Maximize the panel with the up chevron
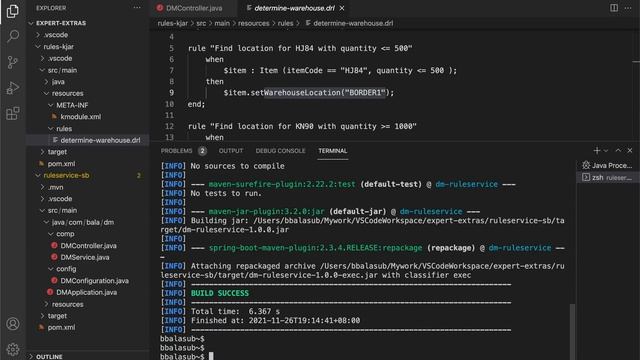This screenshot has height=360, width=640. [618, 151]
